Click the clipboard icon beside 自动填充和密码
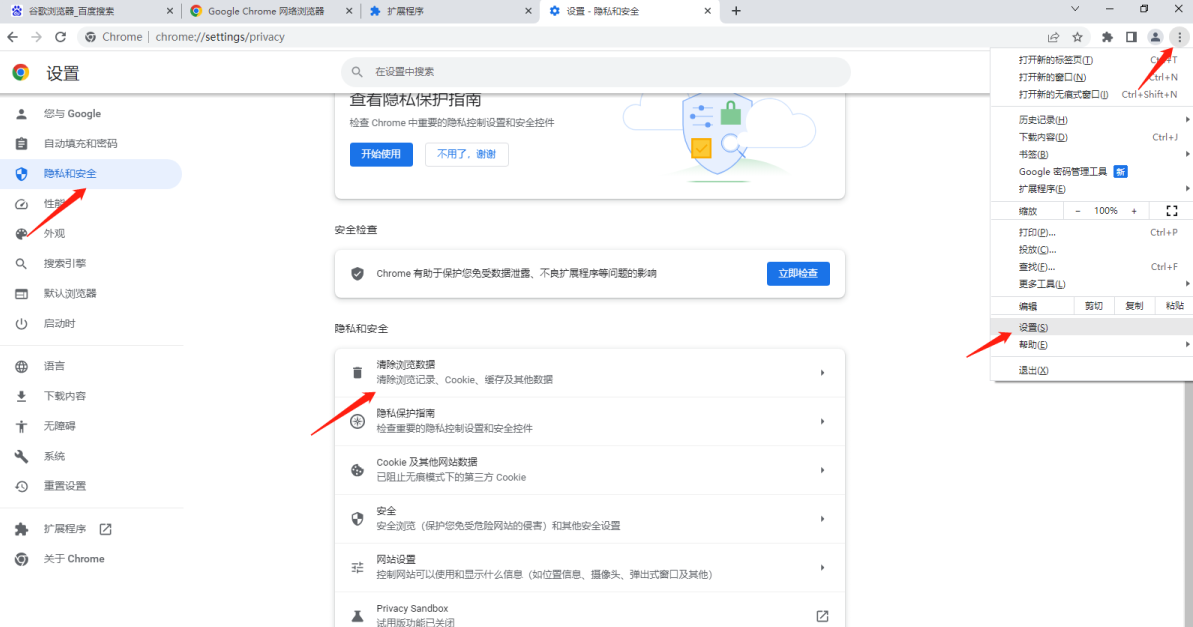This screenshot has height=627, width=1193. [x=21, y=143]
